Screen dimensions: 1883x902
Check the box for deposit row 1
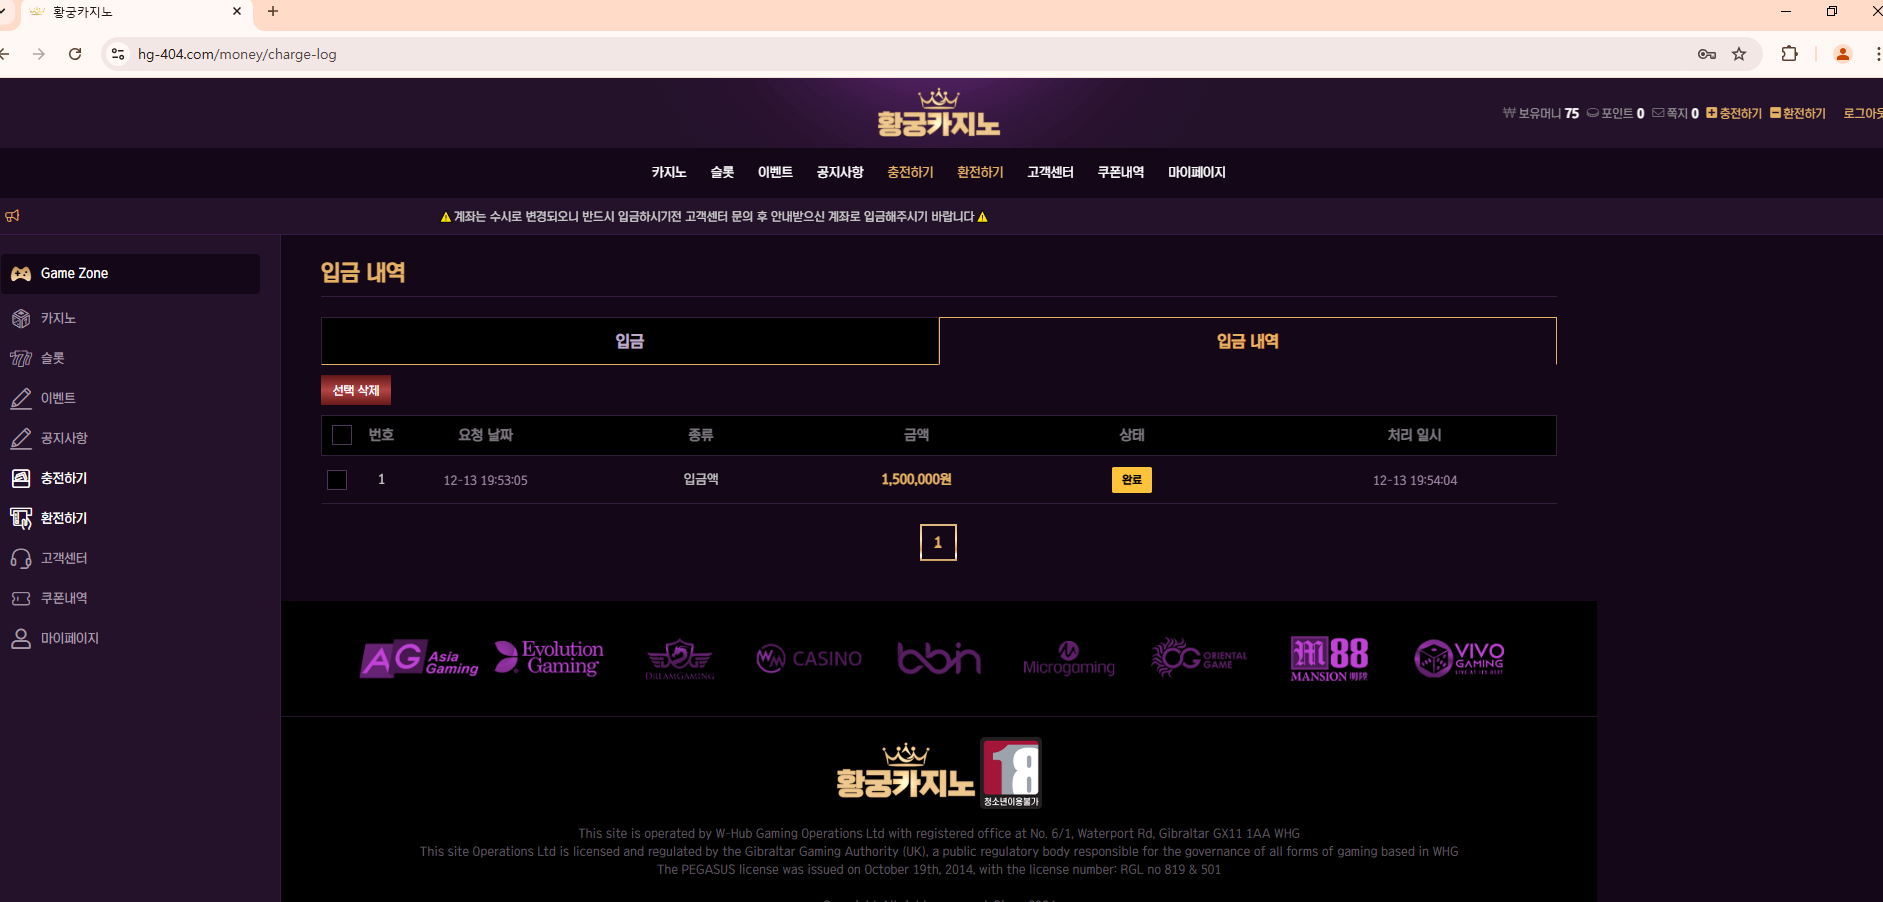pos(337,480)
